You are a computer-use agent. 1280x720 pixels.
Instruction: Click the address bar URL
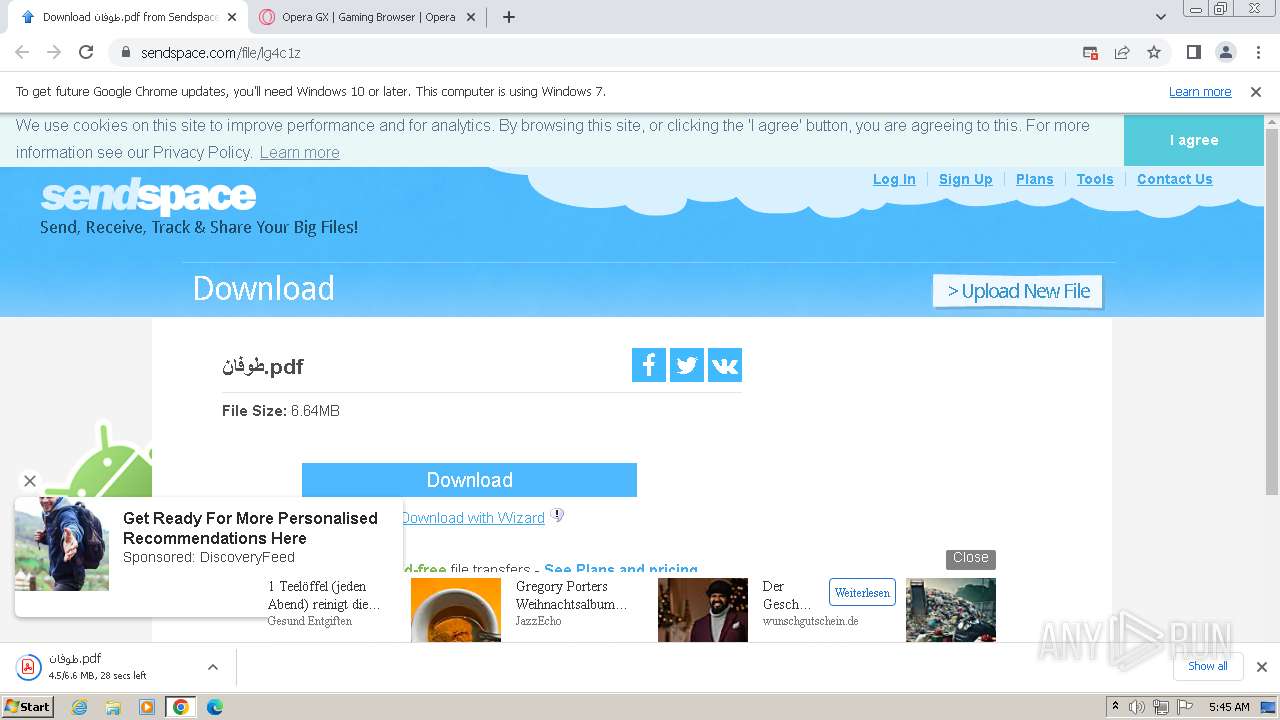221,52
